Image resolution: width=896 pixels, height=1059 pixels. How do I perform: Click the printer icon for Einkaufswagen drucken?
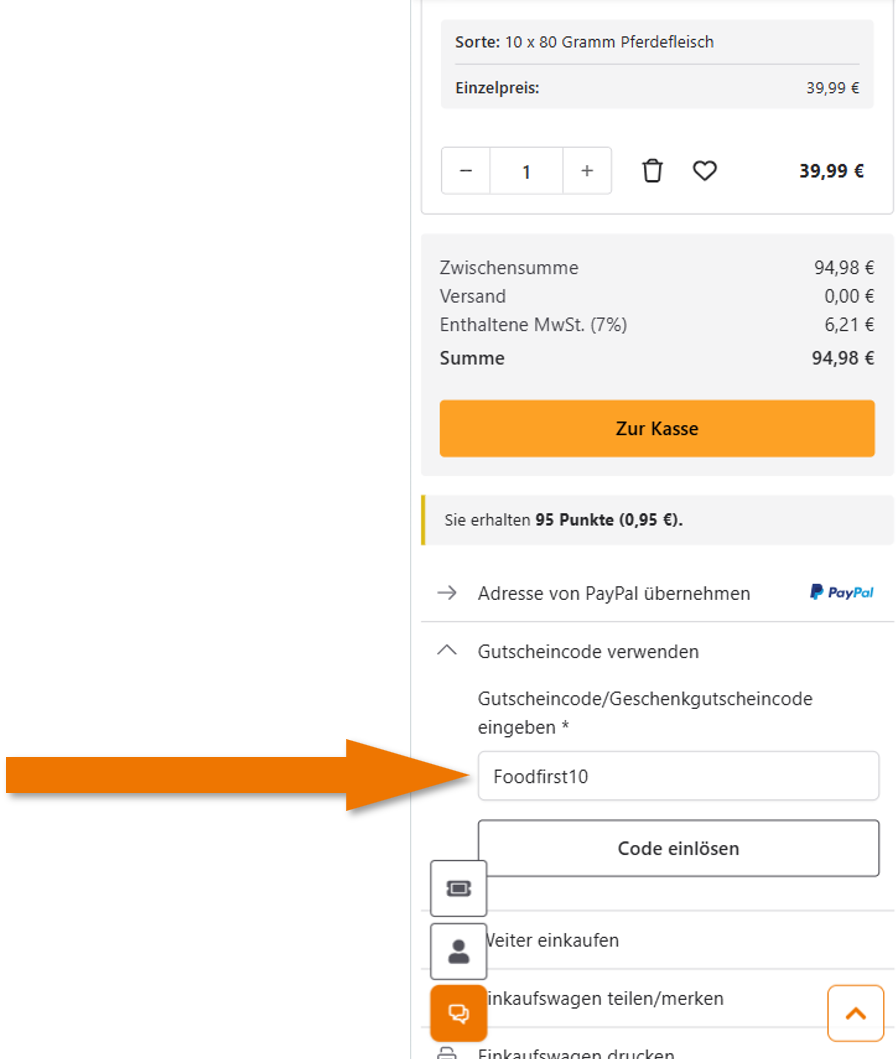448,1053
